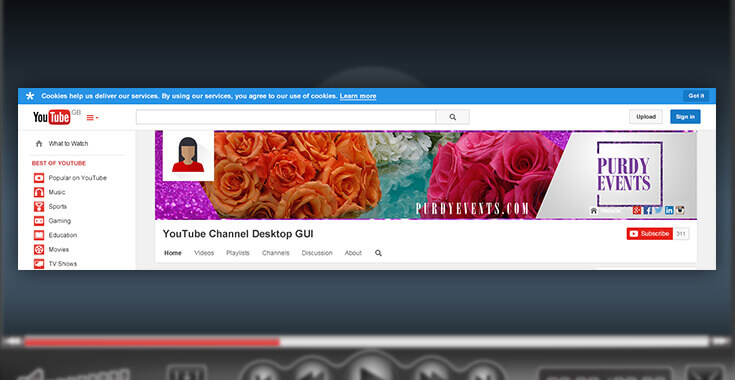Select the TV Shows label in sidebar
The height and width of the screenshot is (380, 735).
[63, 264]
